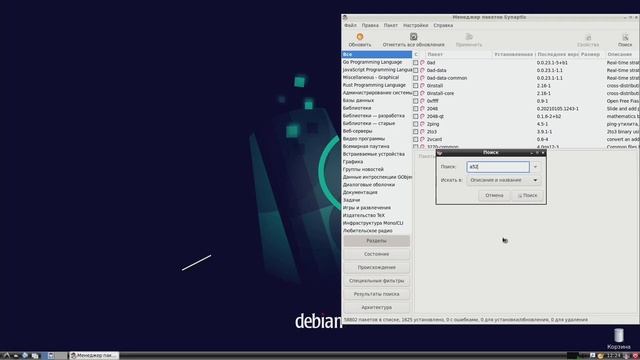Select the Базы данных category
This screenshot has width=640, height=360.
pyautogui.click(x=377, y=100)
